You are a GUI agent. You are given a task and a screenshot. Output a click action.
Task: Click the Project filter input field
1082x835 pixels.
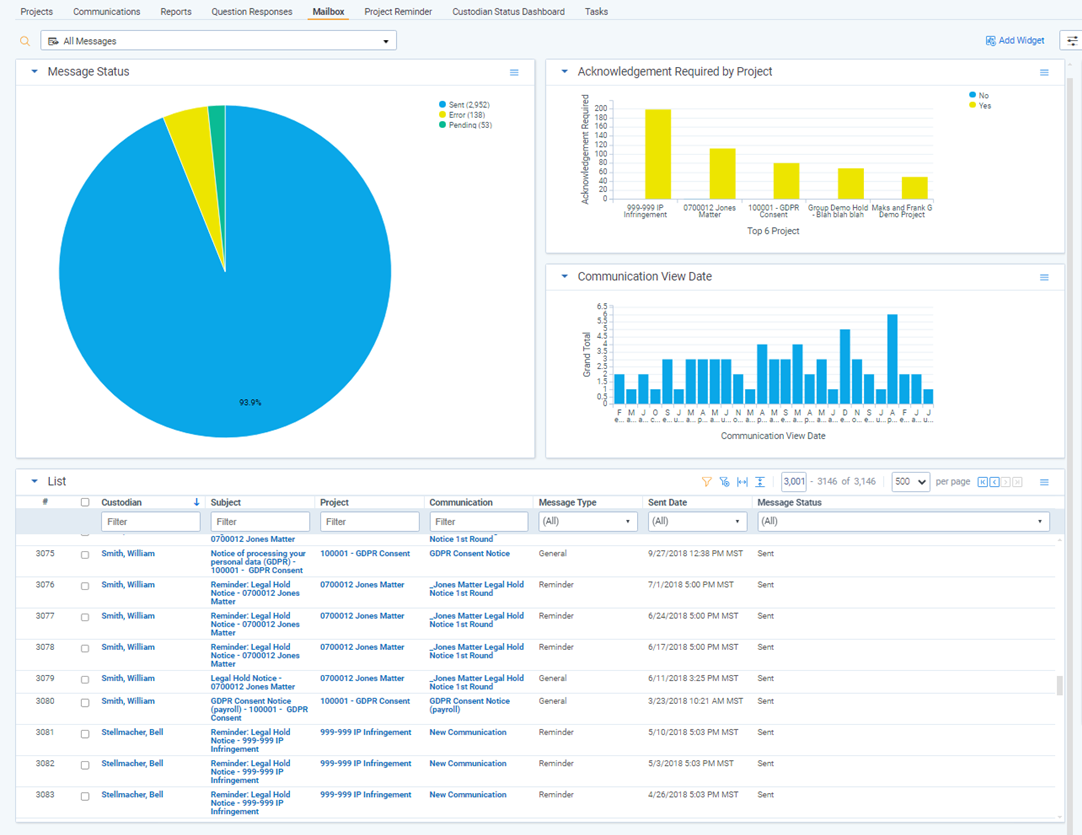click(x=369, y=522)
